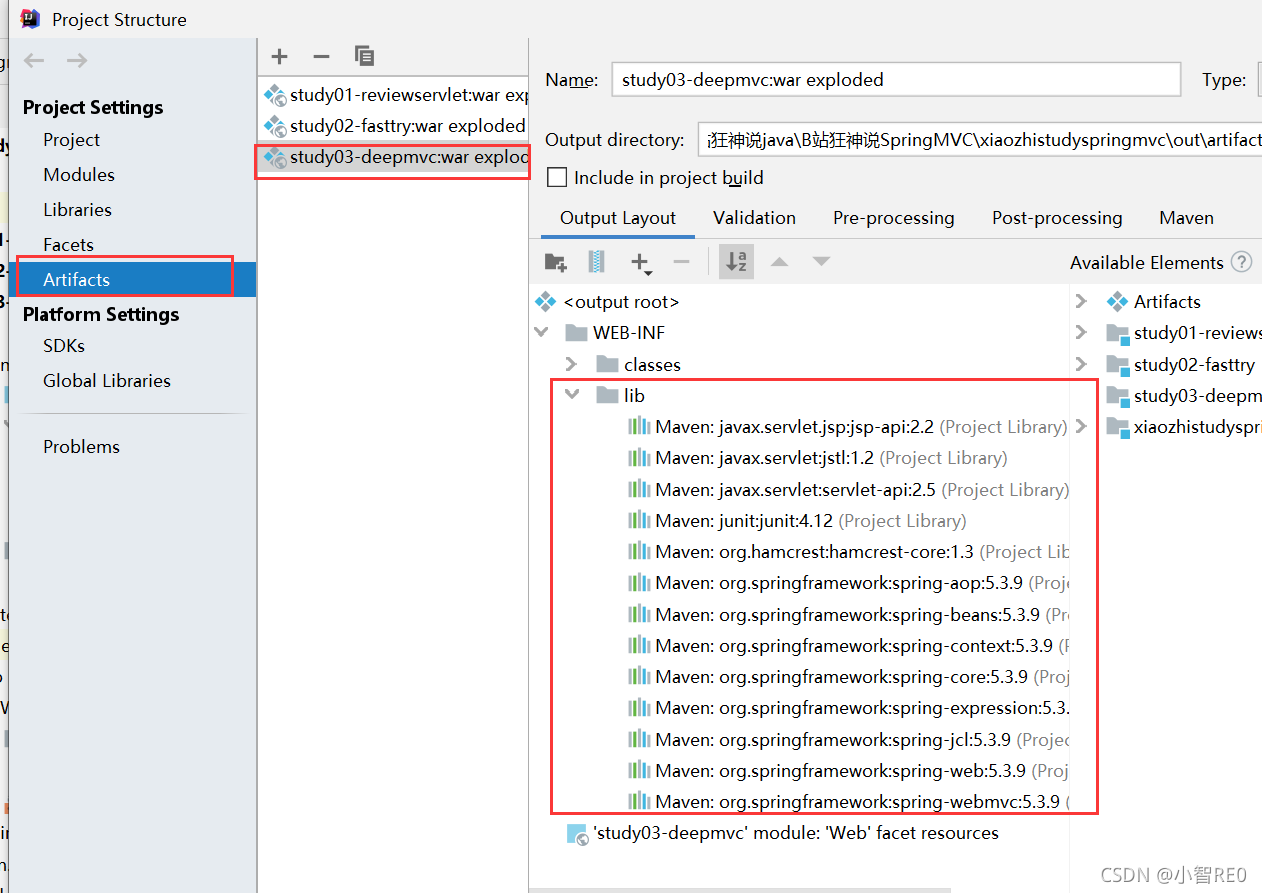
Task: Select spring-core:5.3.9 library row
Action: pos(848,677)
